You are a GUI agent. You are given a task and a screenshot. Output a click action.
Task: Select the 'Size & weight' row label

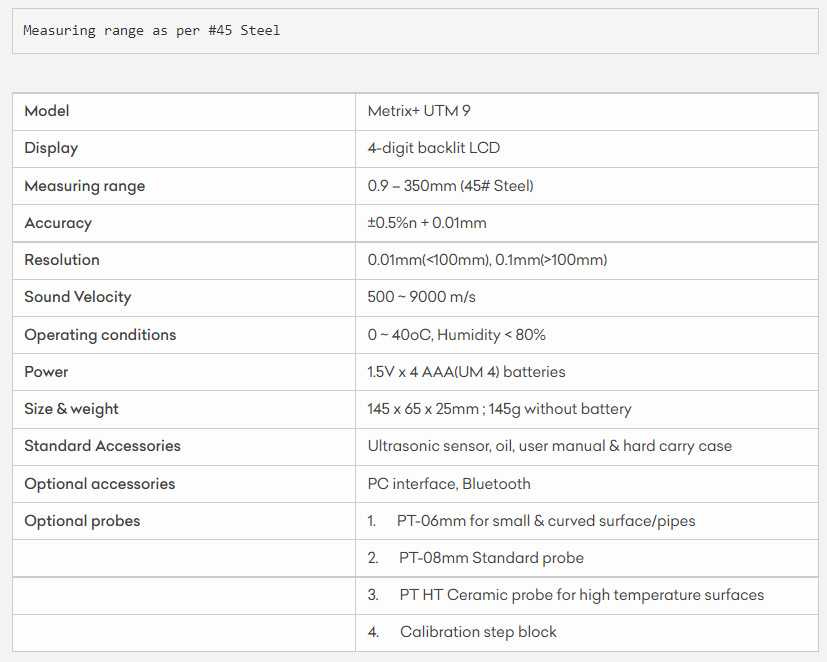[x=72, y=409]
